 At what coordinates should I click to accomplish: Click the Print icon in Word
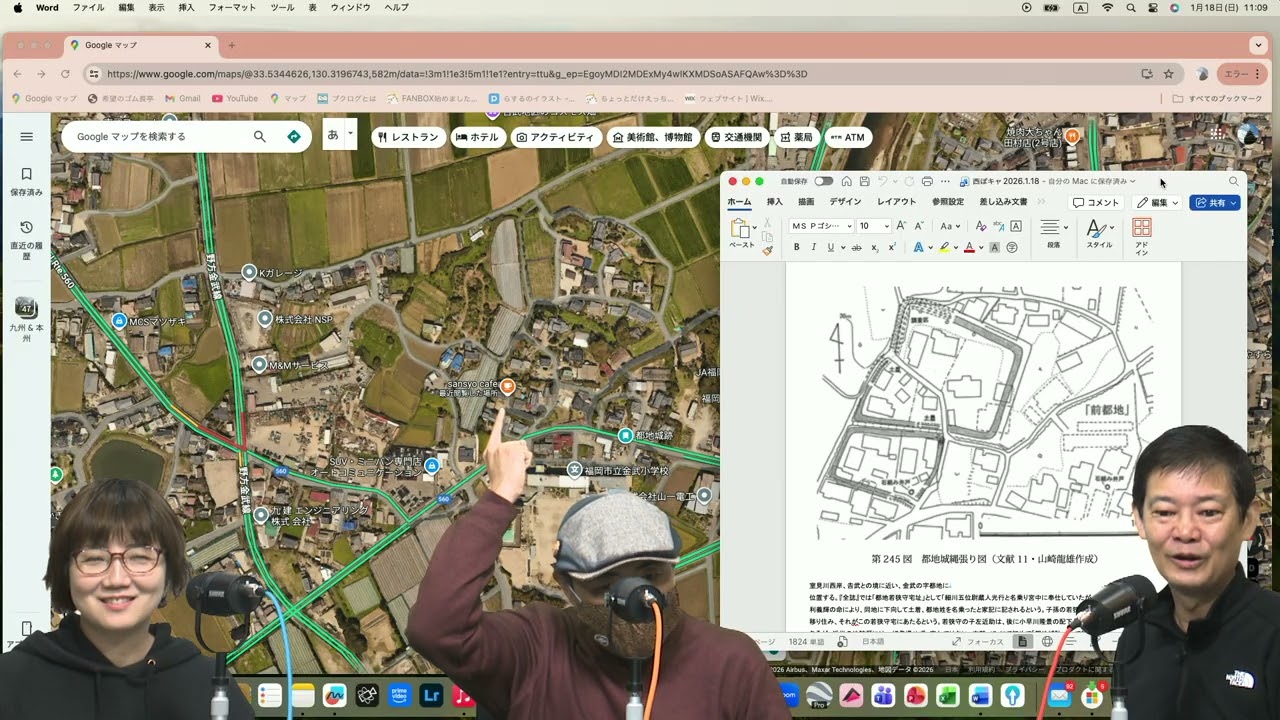pyautogui.click(x=927, y=181)
